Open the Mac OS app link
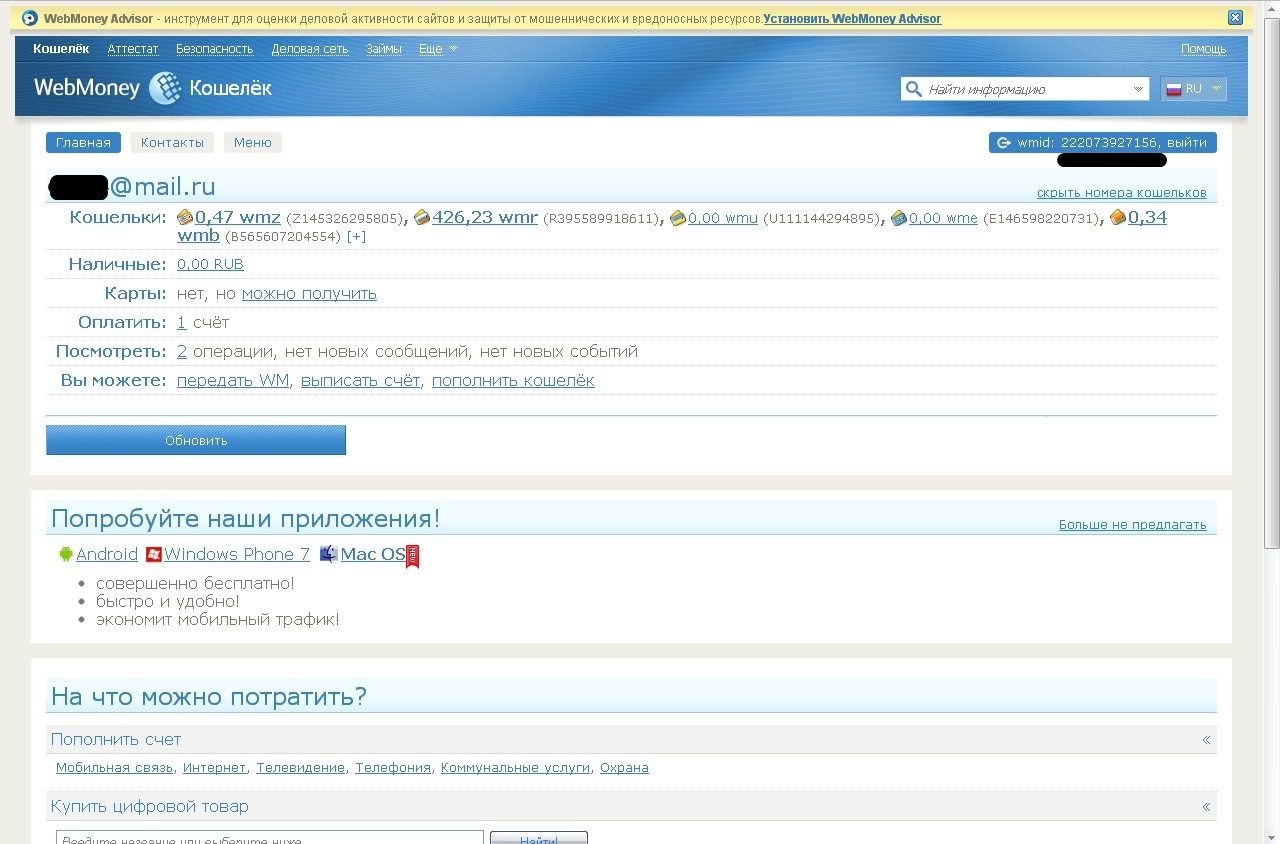The width and height of the screenshot is (1280, 844). (373, 554)
